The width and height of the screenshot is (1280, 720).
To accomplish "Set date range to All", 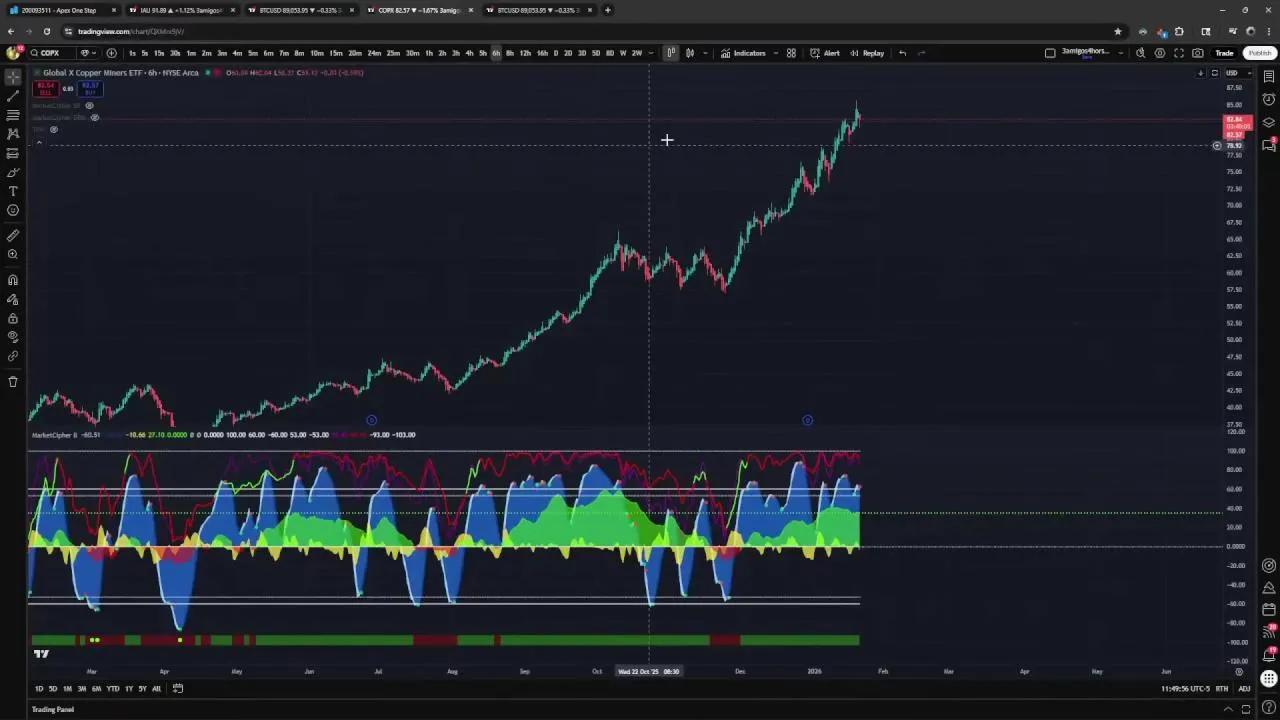I will pyautogui.click(x=156, y=688).
